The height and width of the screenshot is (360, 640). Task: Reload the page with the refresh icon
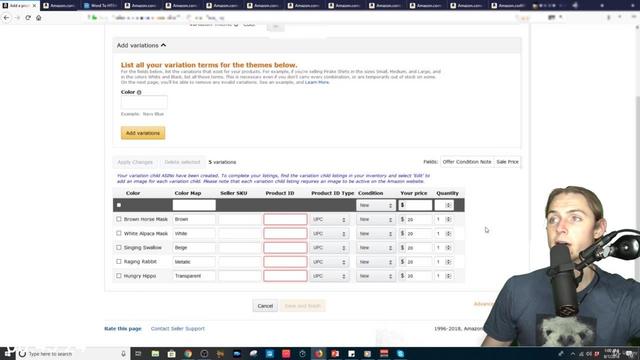(x=28, y=18)
